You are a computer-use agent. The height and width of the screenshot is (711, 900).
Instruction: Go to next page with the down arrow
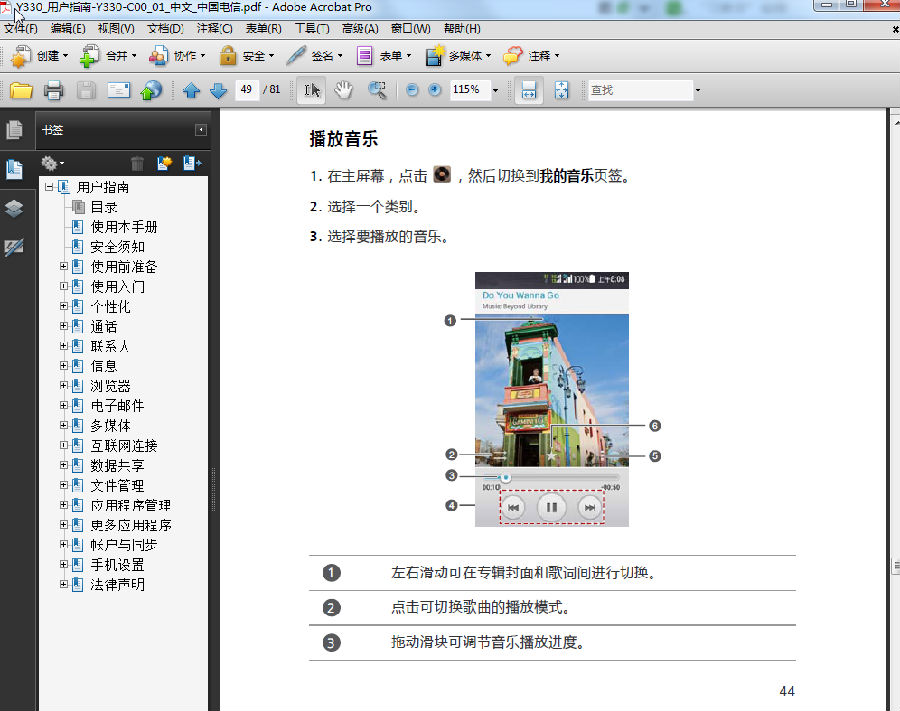tap(219, 90)
